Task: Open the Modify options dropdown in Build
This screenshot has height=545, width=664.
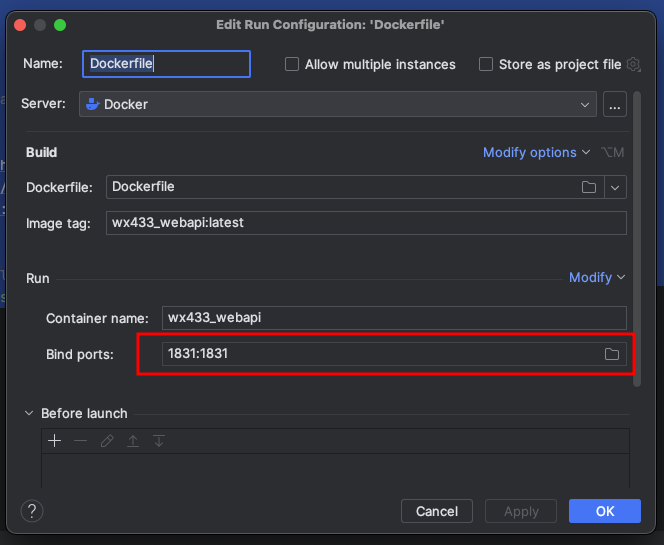Action: pyautogui.click(x=537, y=152)
